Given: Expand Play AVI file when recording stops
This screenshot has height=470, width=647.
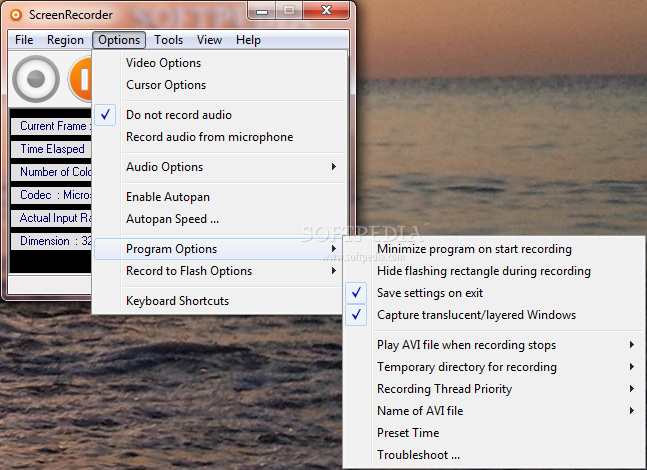Looking at the screenshot, I should point(494,345).
